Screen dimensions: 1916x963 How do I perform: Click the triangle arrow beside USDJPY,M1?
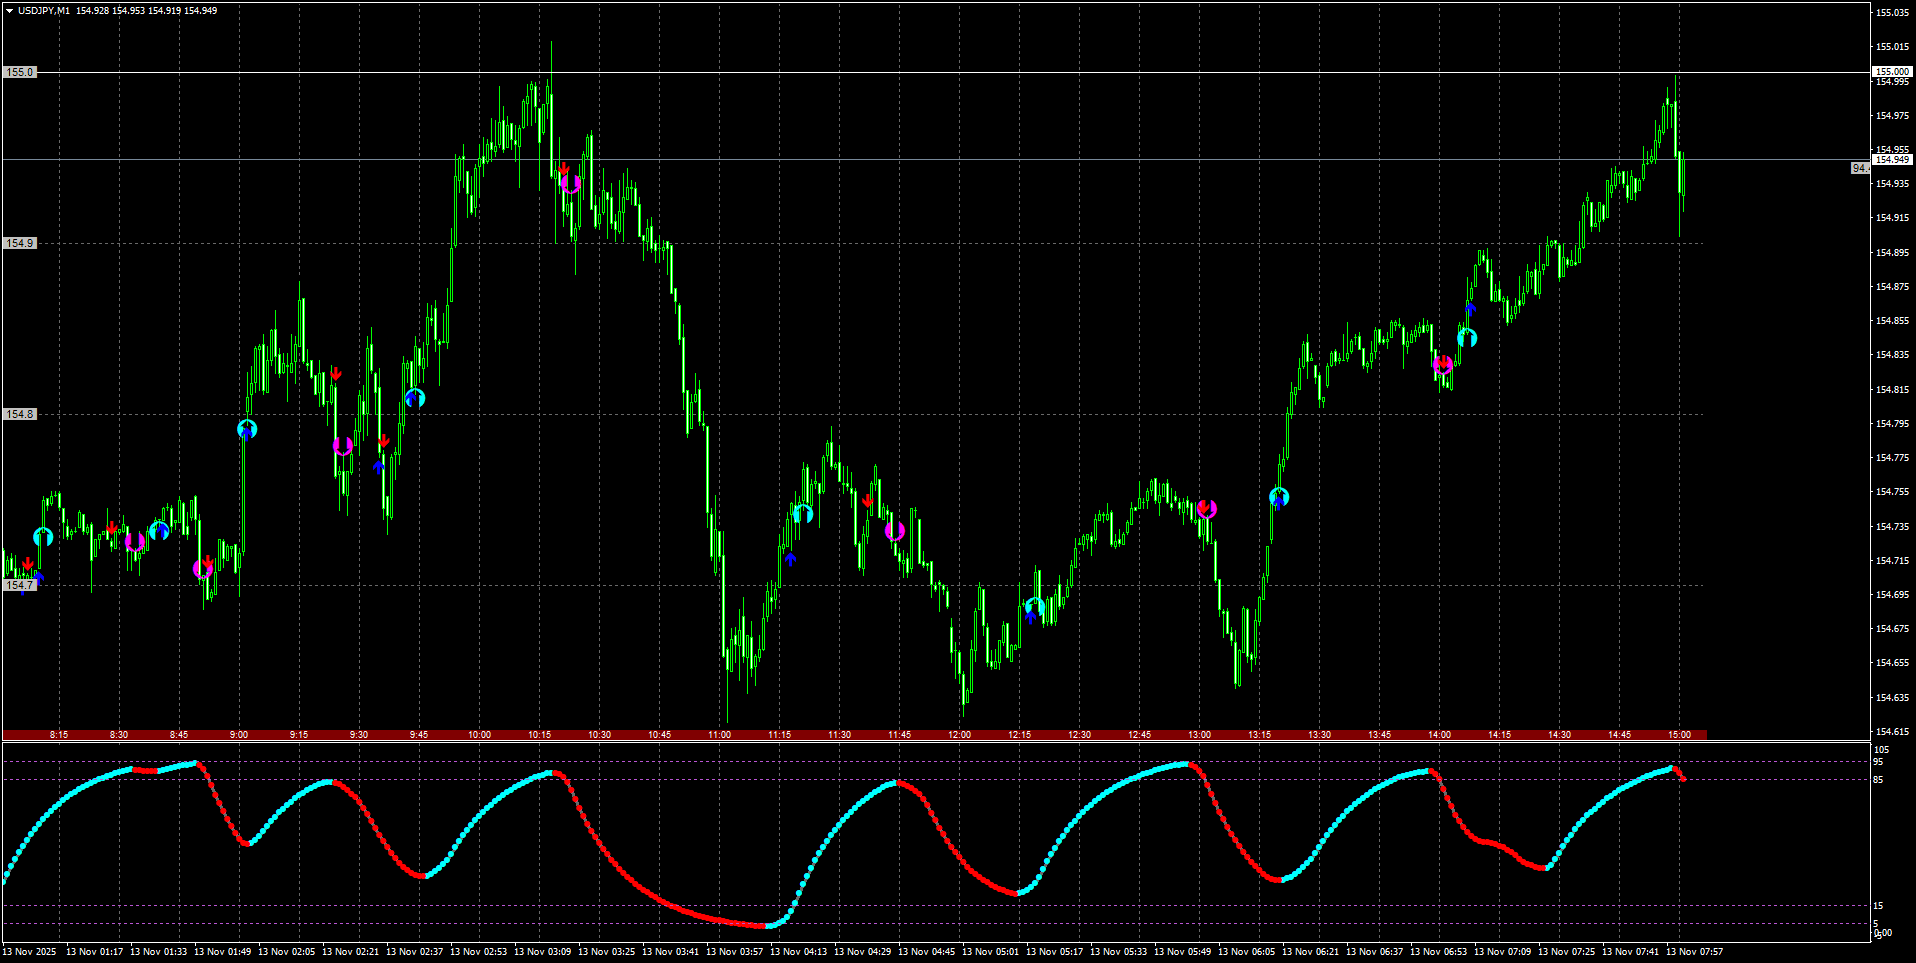pos(9,11)
